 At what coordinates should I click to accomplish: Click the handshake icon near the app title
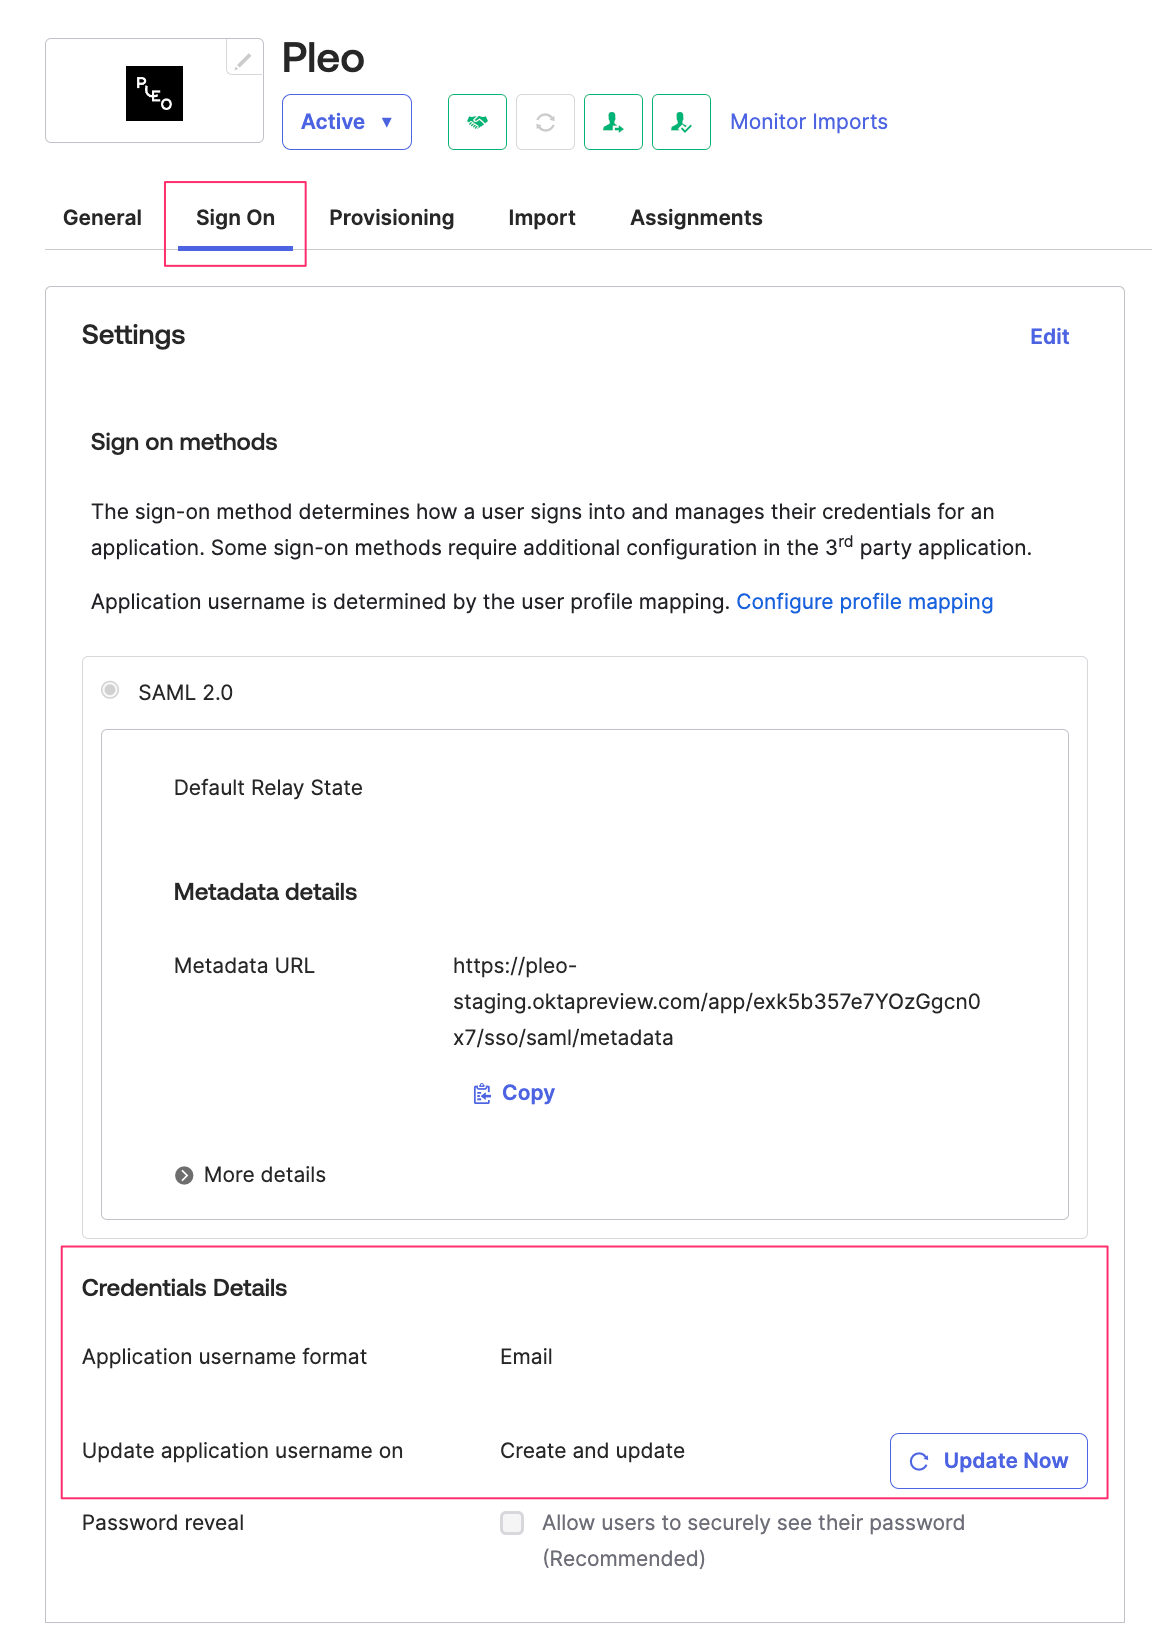click(x=477, y=121)
